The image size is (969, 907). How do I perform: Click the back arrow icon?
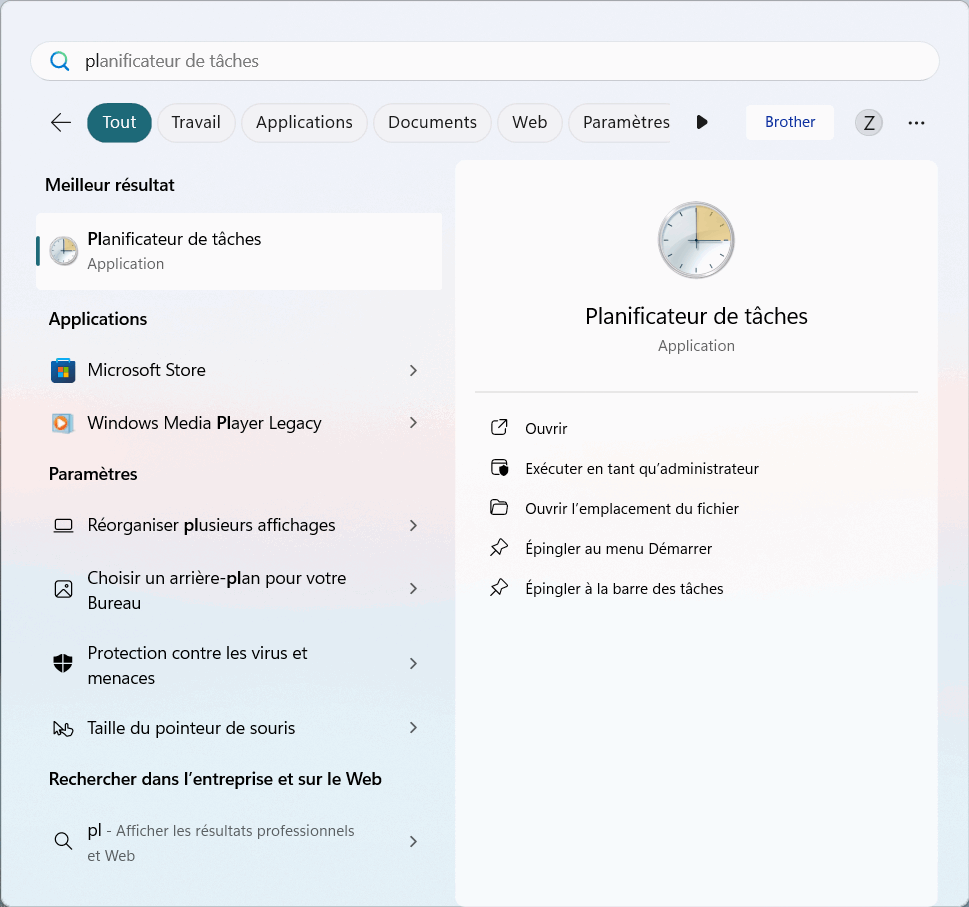pyautogui.click(x=61, y=122)
